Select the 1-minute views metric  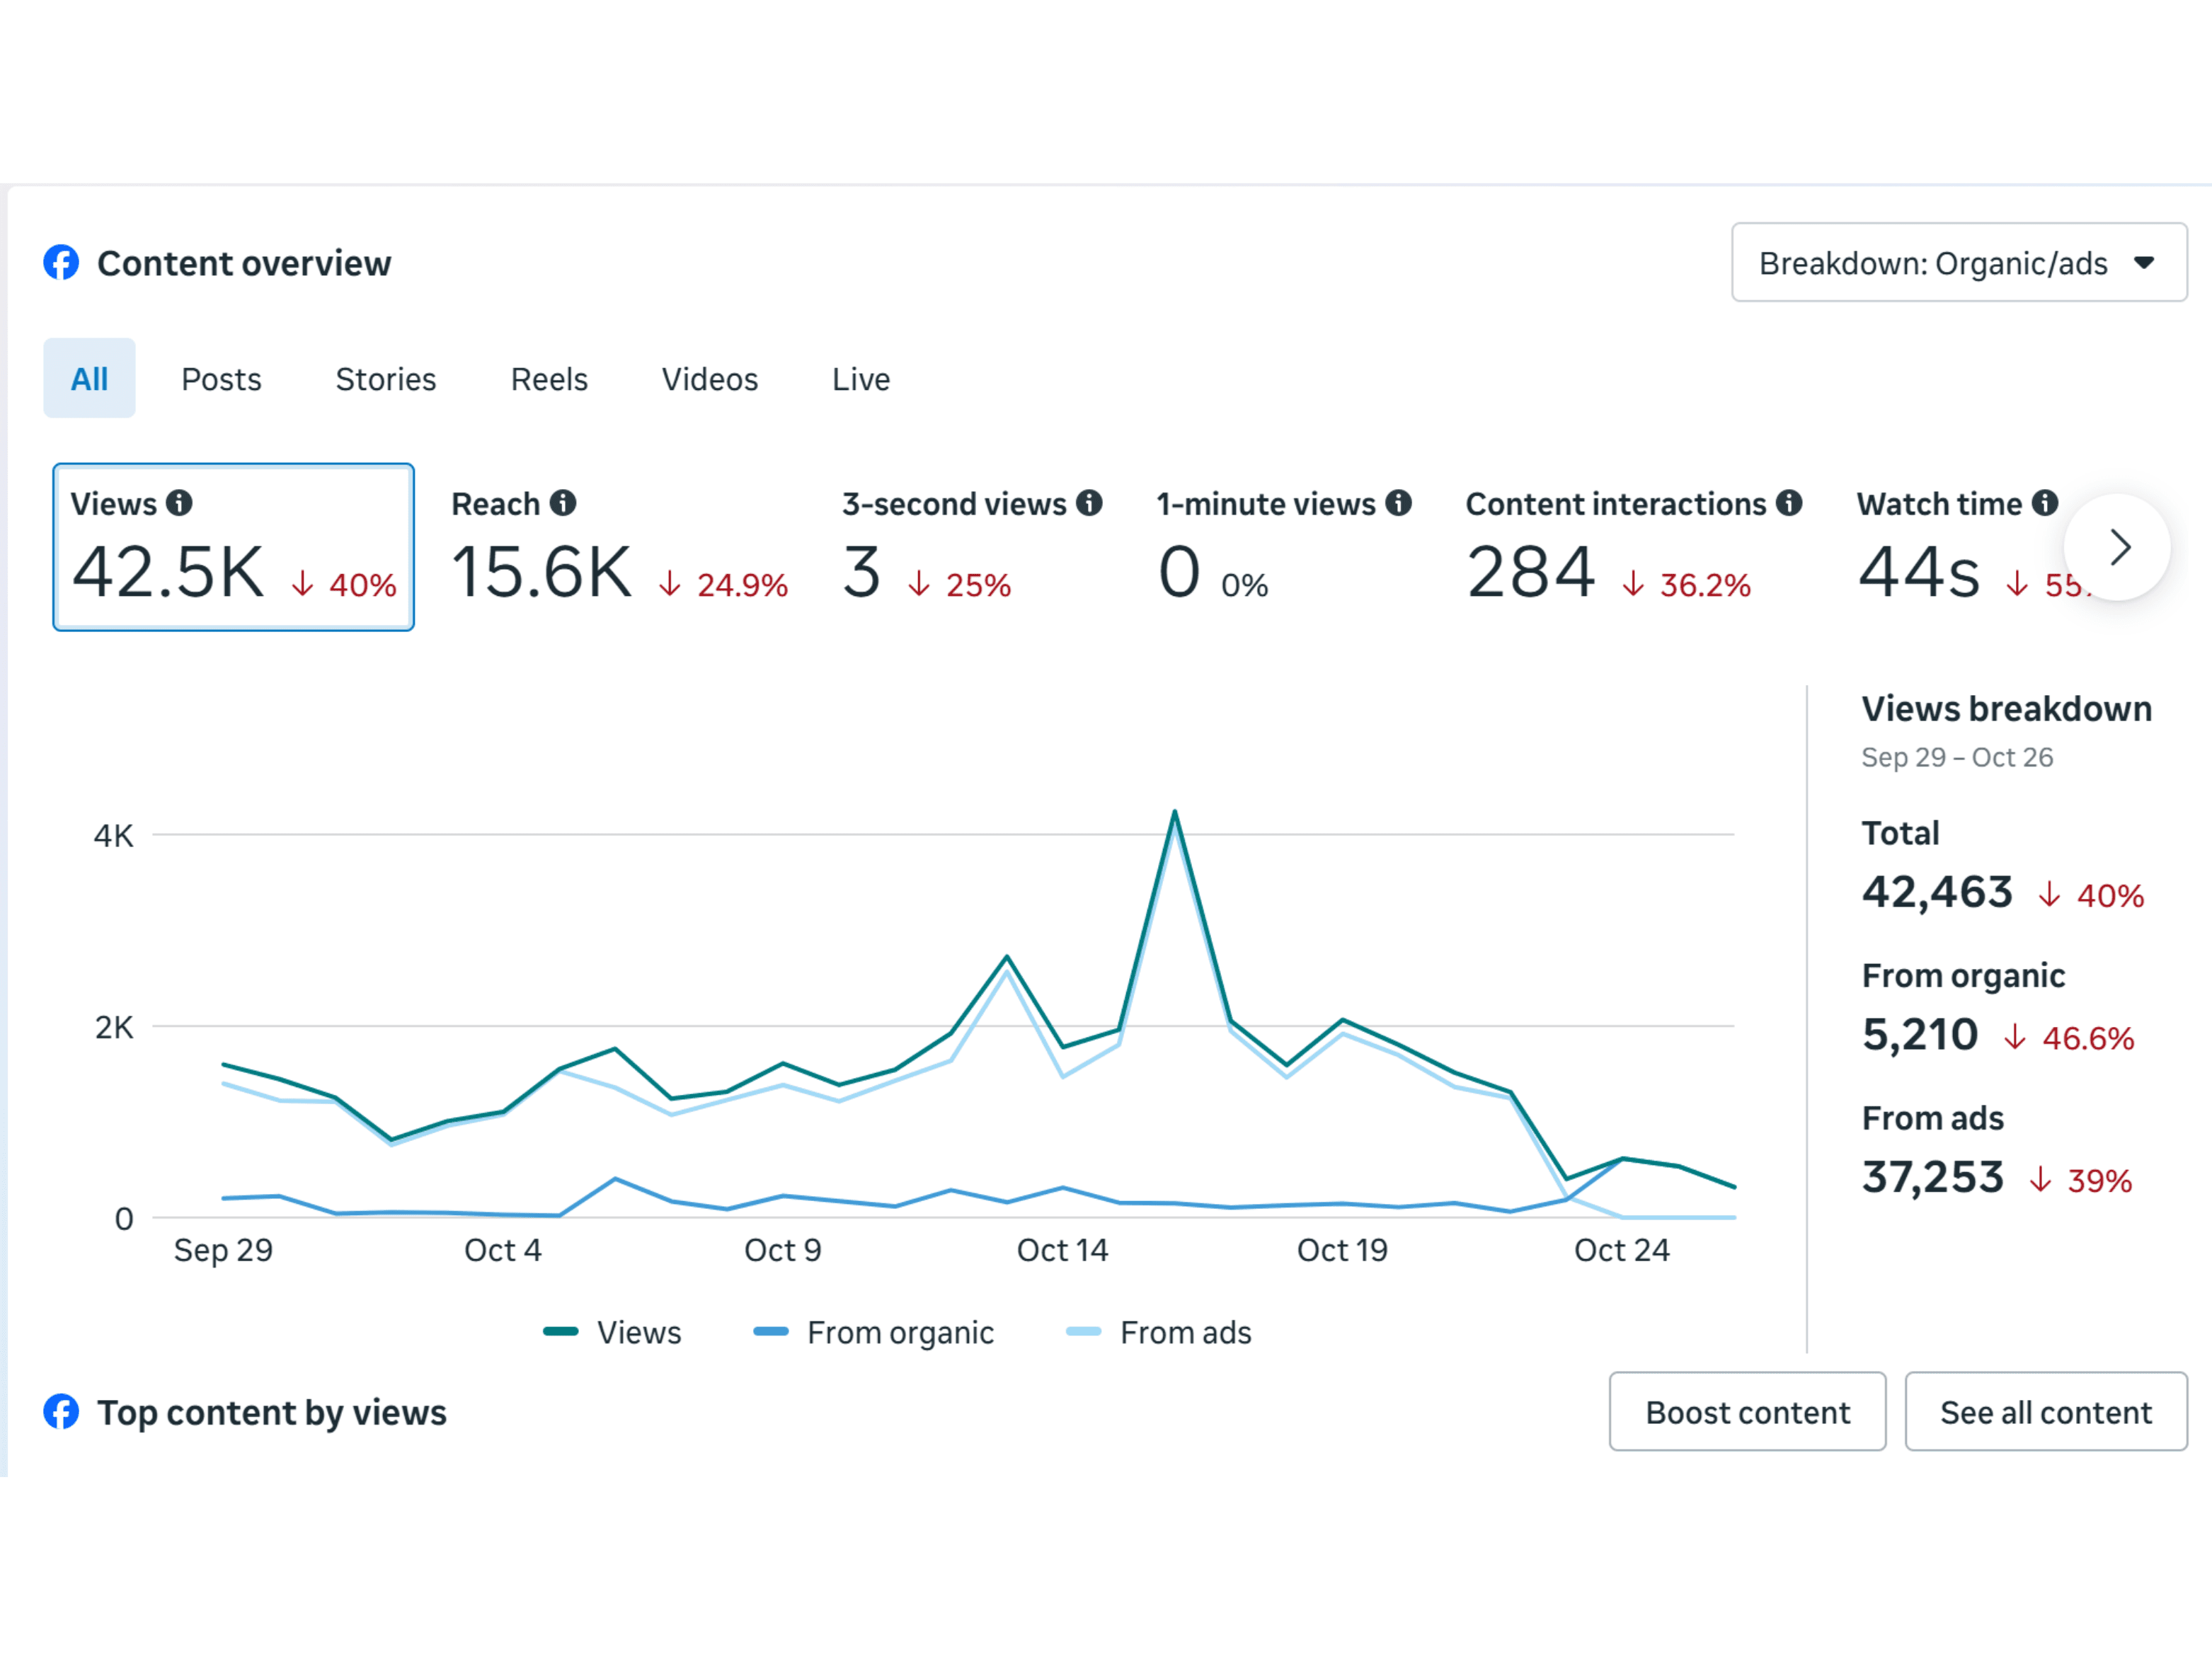(x=1284, y=548)
